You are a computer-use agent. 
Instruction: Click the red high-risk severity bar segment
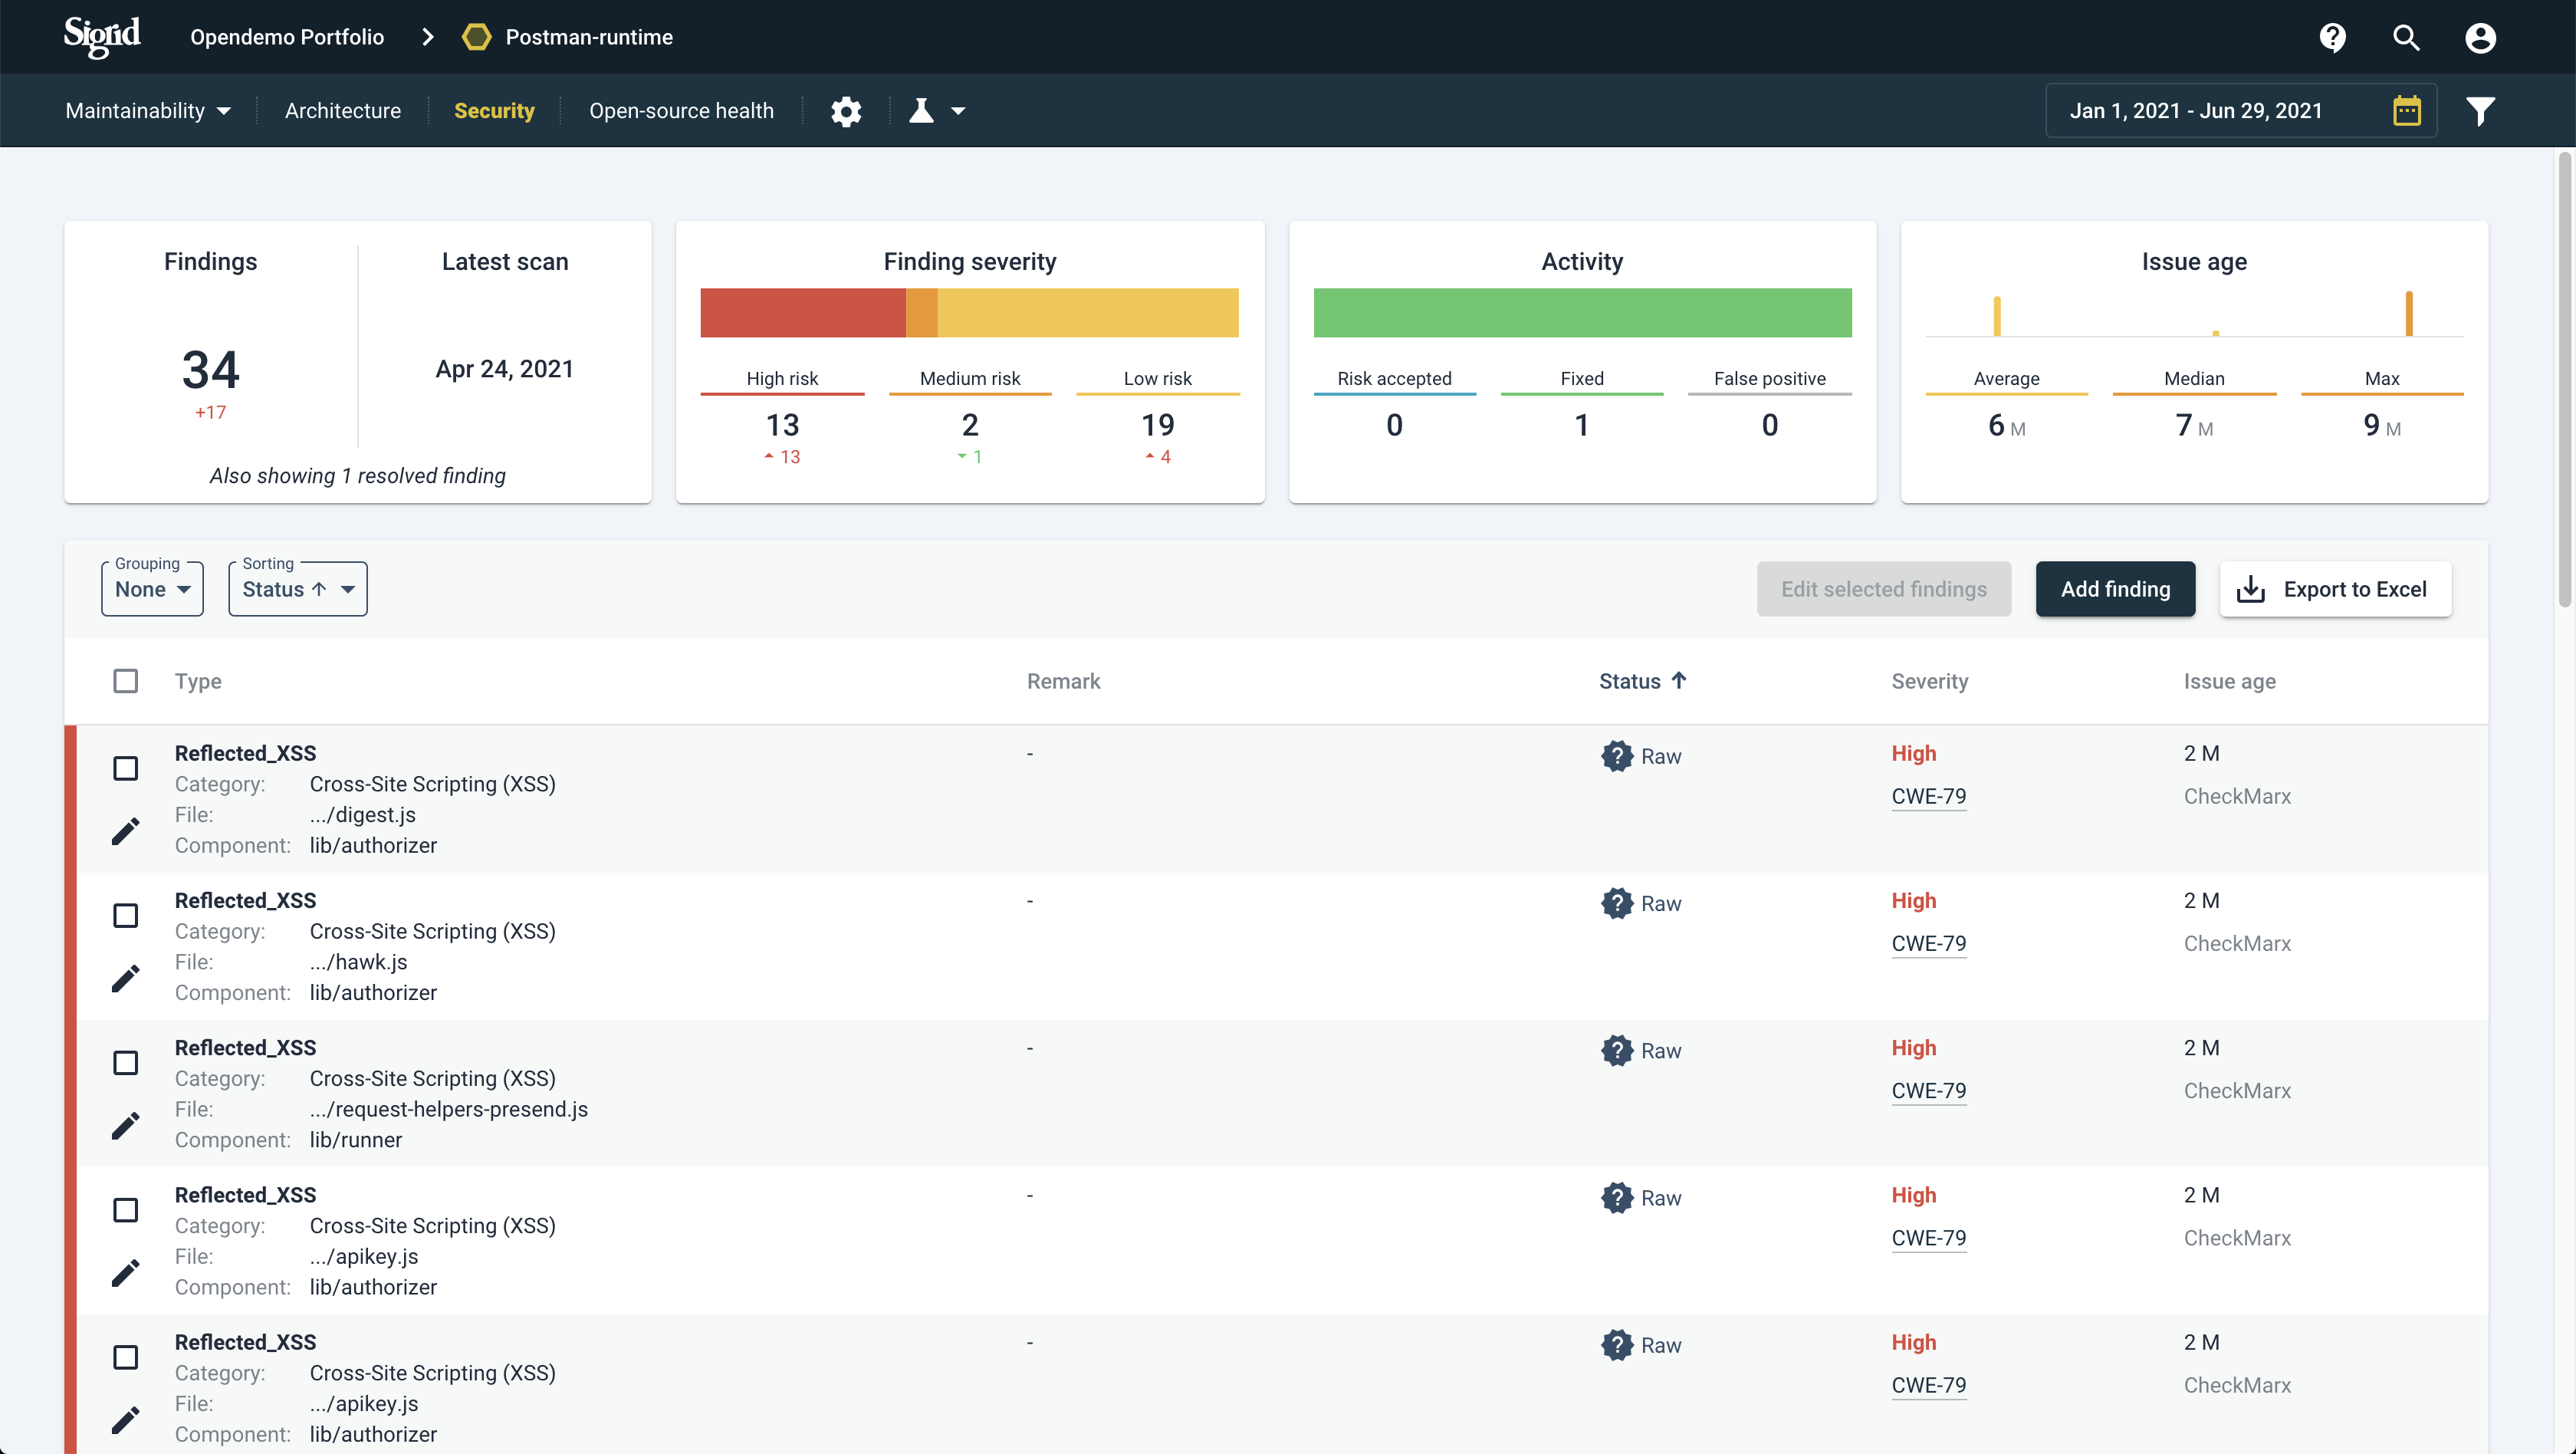[802, 313]
